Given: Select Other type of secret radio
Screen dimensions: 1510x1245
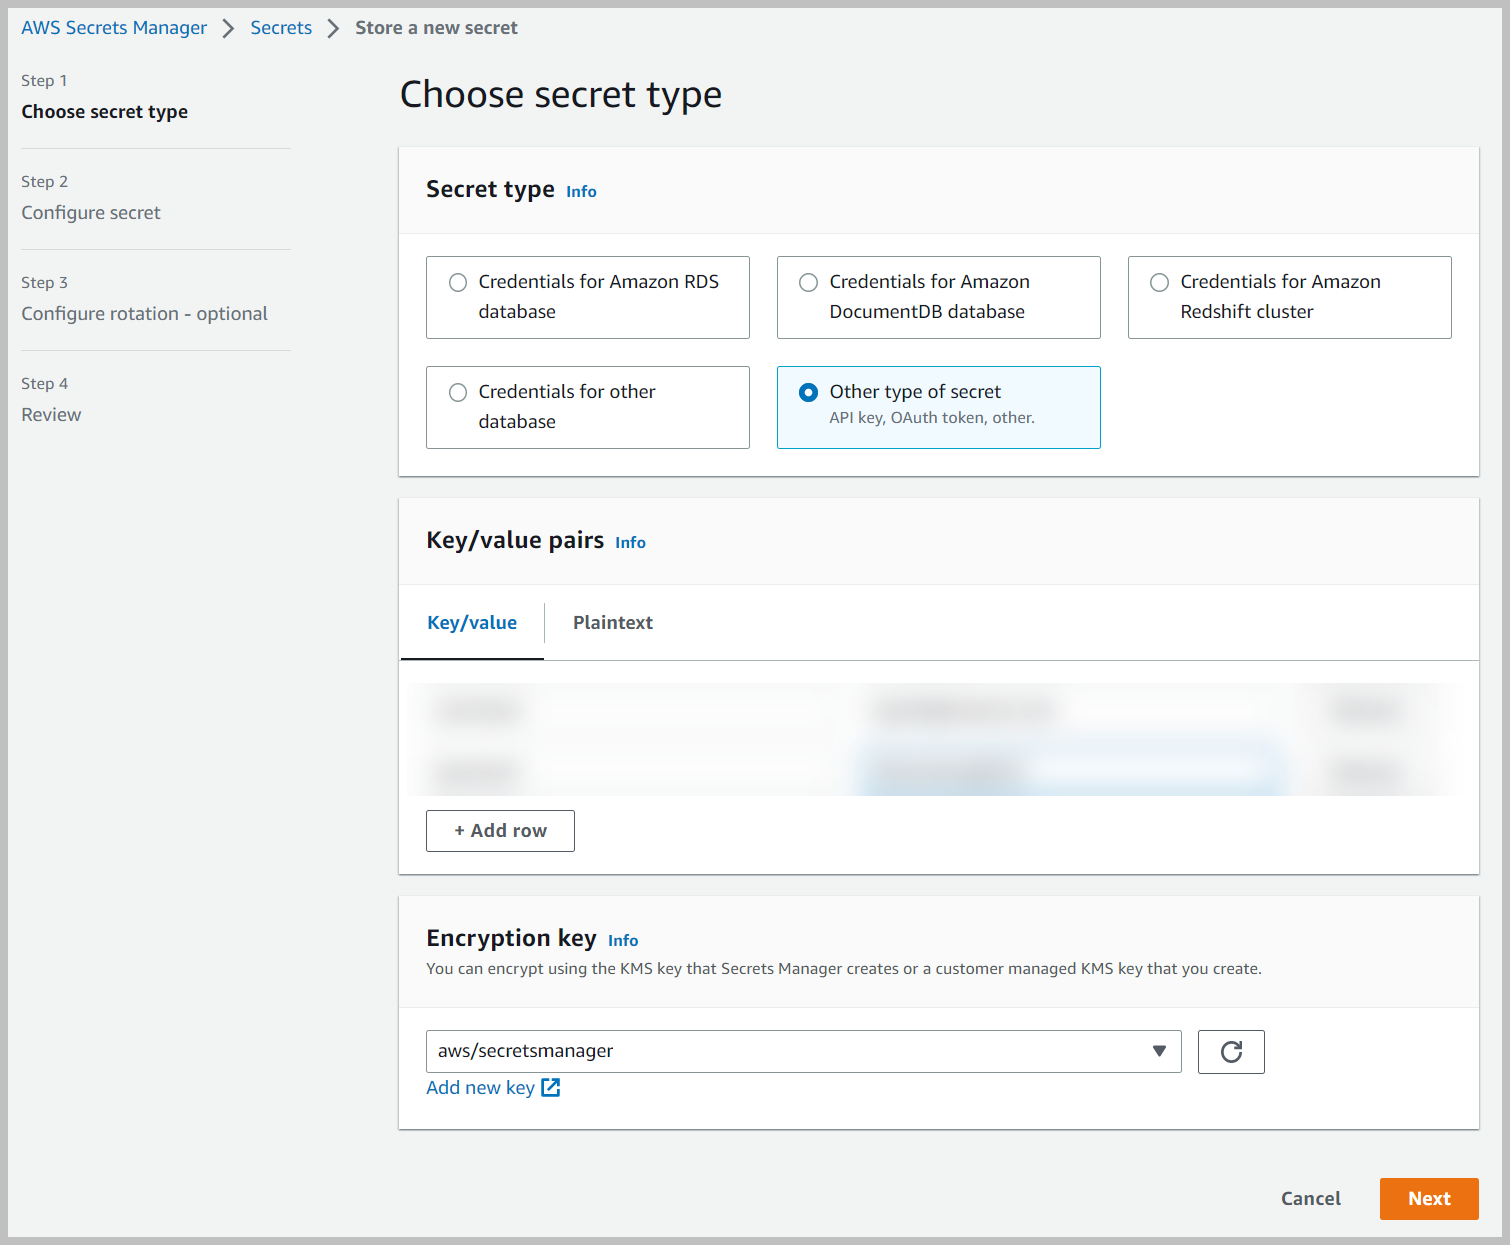Looking at the screenshot, I should pos(809,392).
